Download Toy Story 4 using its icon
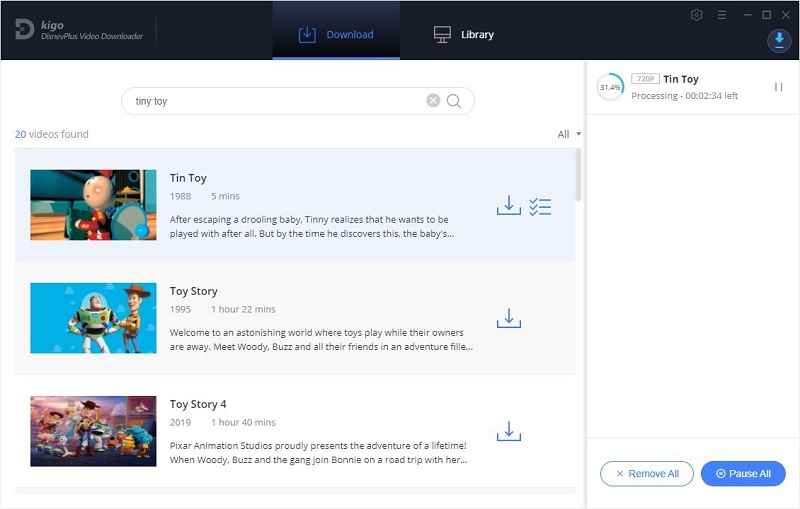800x509 pixels. pyautogui.click(x=508, y=432)
